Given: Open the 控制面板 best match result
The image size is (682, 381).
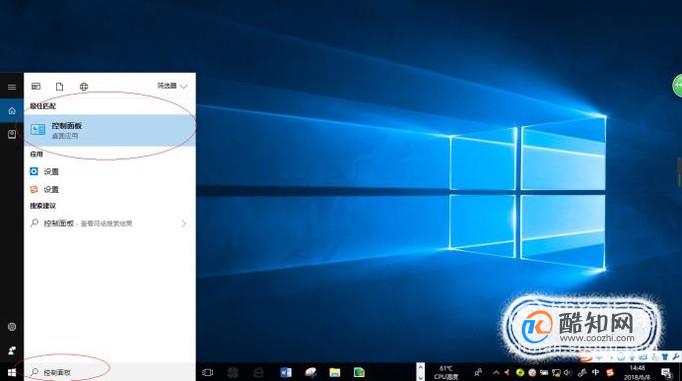Looking at the screenshot, I should 110,130.
